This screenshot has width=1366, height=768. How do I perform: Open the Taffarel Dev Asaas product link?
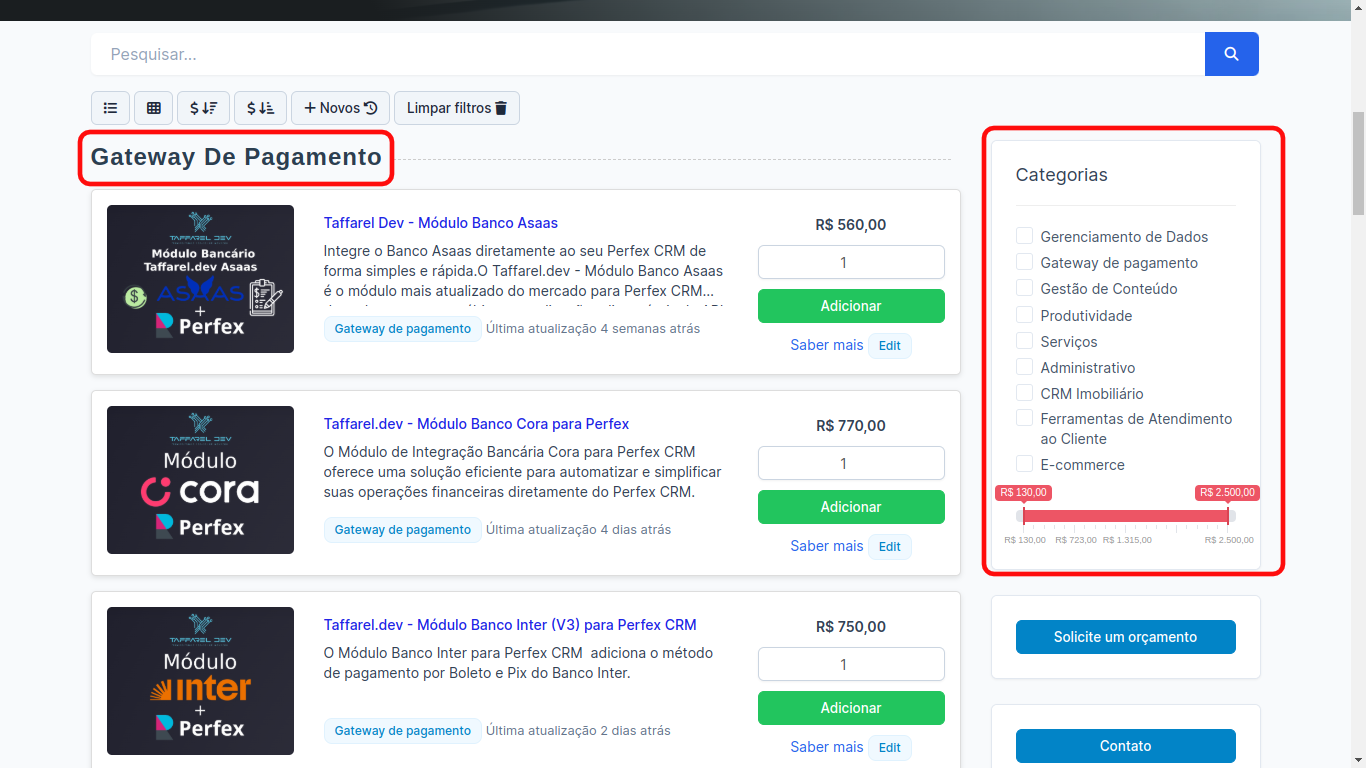coord(440,222)
